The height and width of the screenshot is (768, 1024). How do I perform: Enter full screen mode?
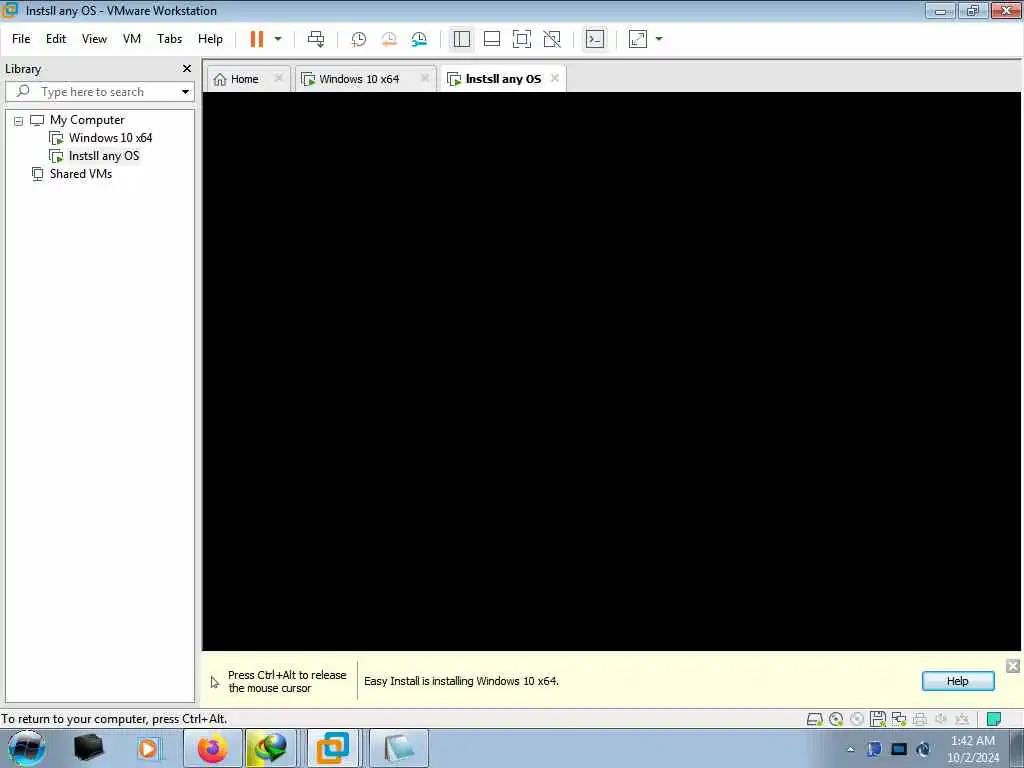tap(522, 39)
